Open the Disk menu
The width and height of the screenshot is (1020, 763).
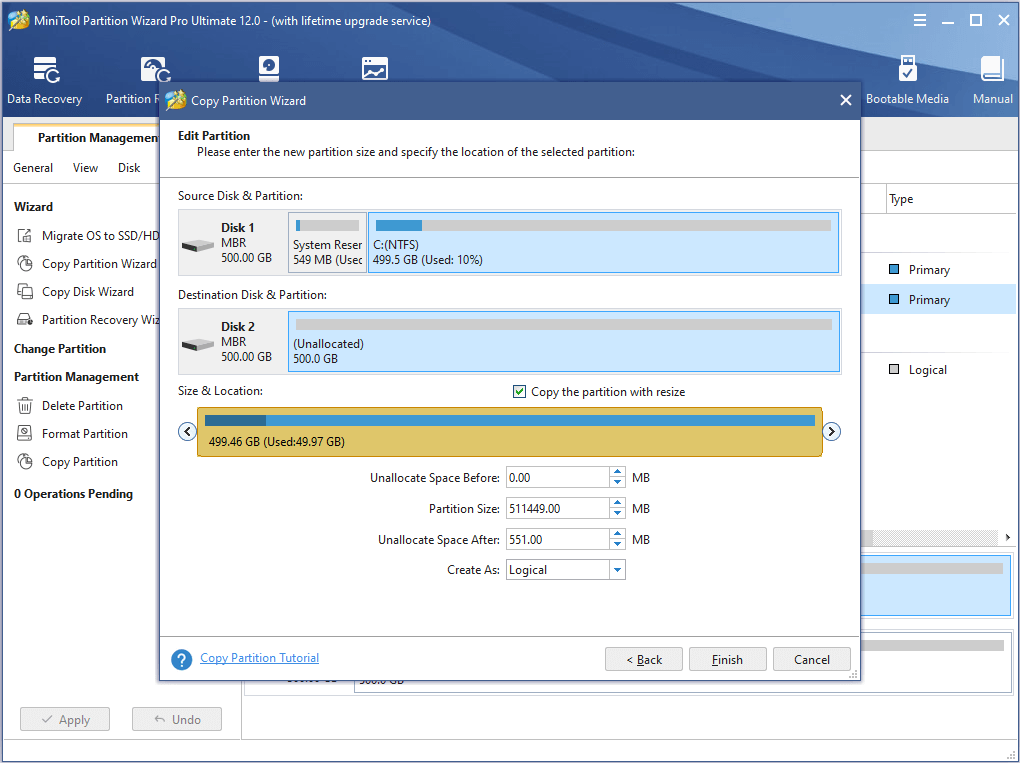pyautogui.click(x=129, y=168)
